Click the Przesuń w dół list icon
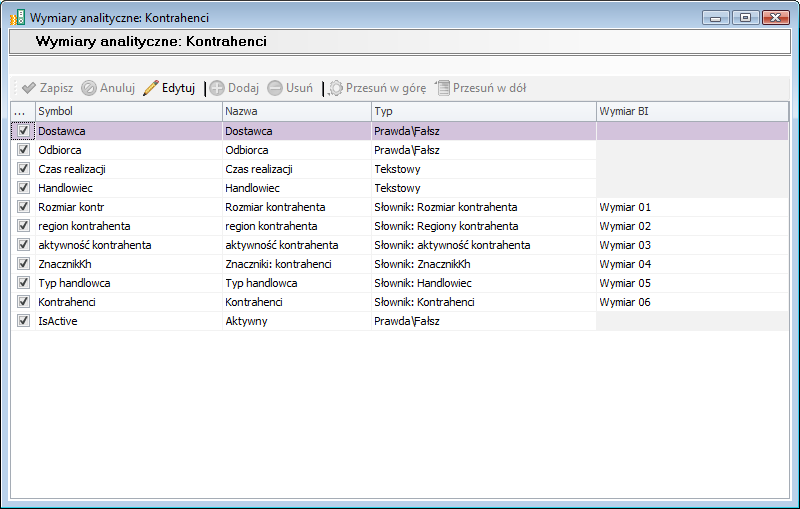The image size is (800, 509). click(x=442, y=88)
